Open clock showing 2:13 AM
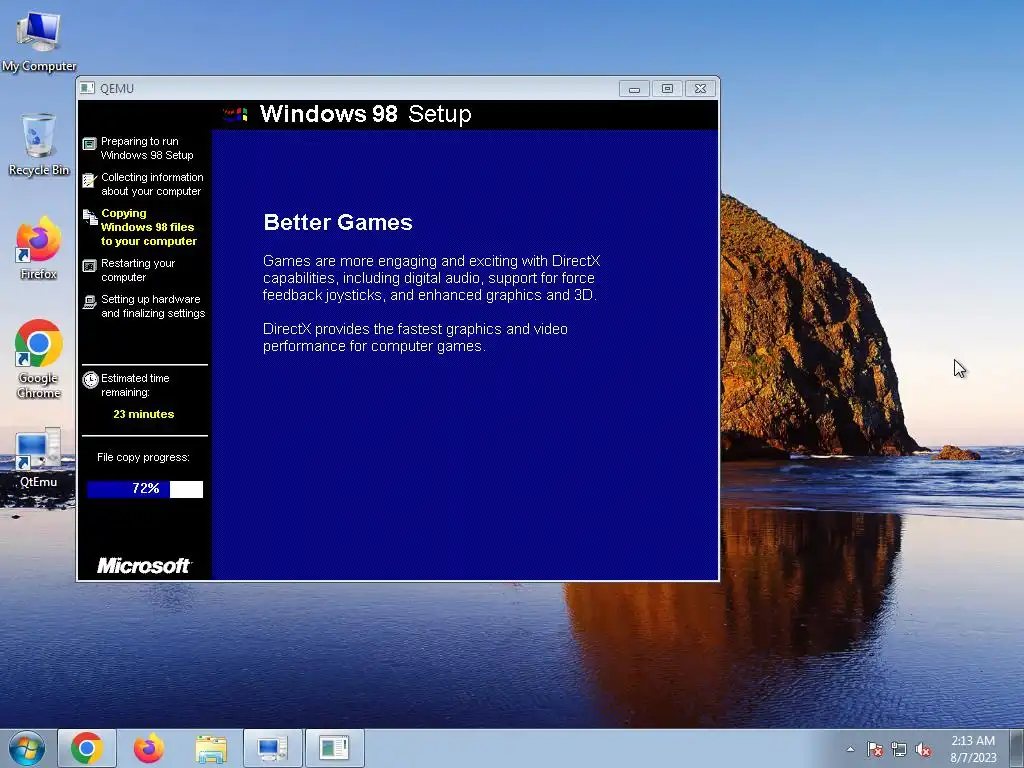 973,748
